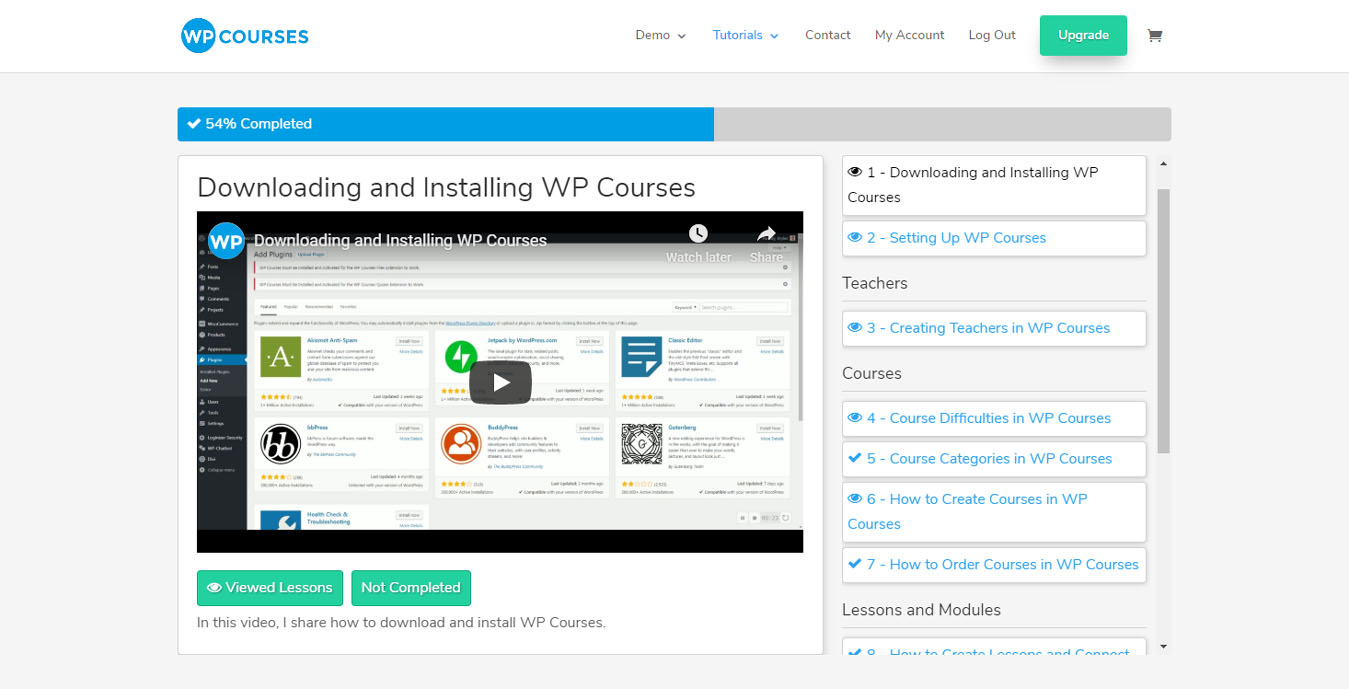1349x689 pixels.
Task: Toggle the Viewed Lessons button
Action: tap(270, 588)
